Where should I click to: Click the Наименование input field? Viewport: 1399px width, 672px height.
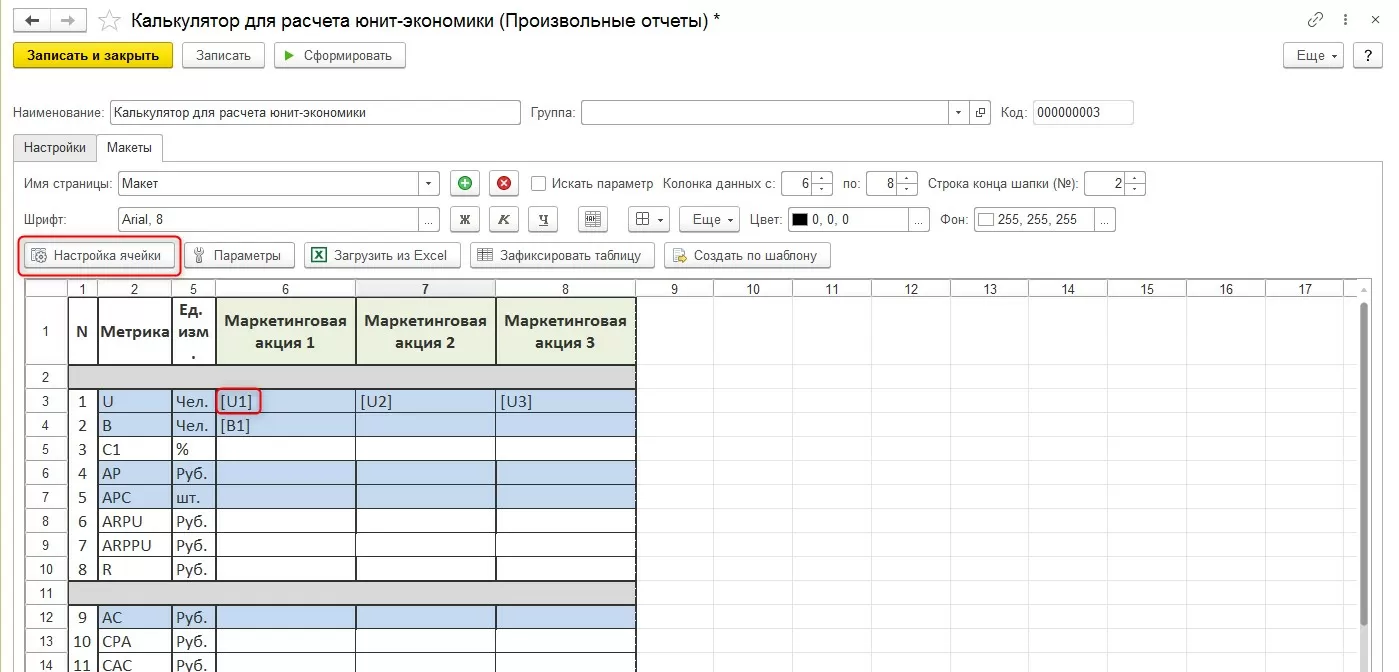[315, 113]
